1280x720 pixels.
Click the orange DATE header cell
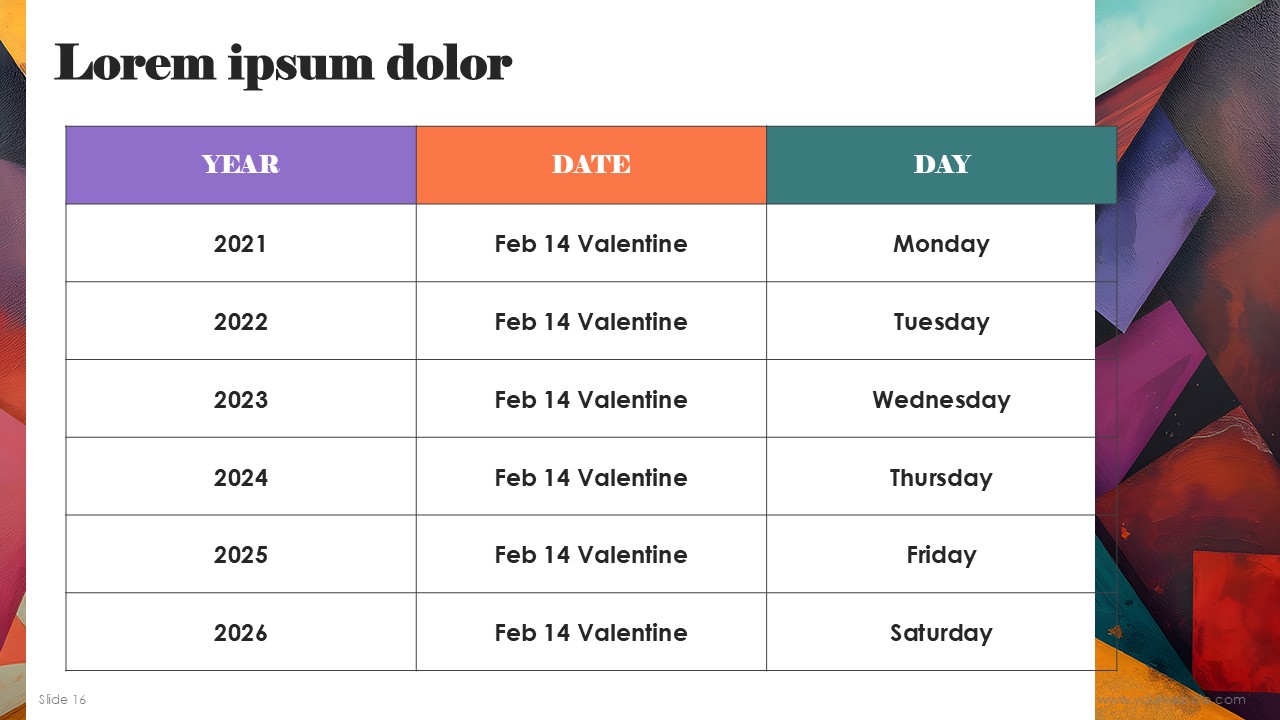(591, 165)
